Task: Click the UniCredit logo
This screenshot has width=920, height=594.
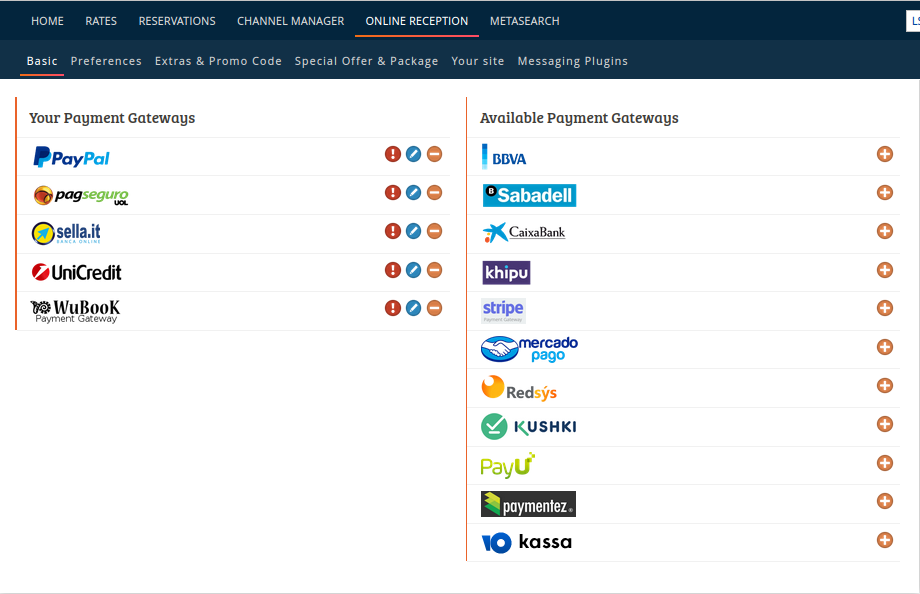Action: click(x=76, y=272)
